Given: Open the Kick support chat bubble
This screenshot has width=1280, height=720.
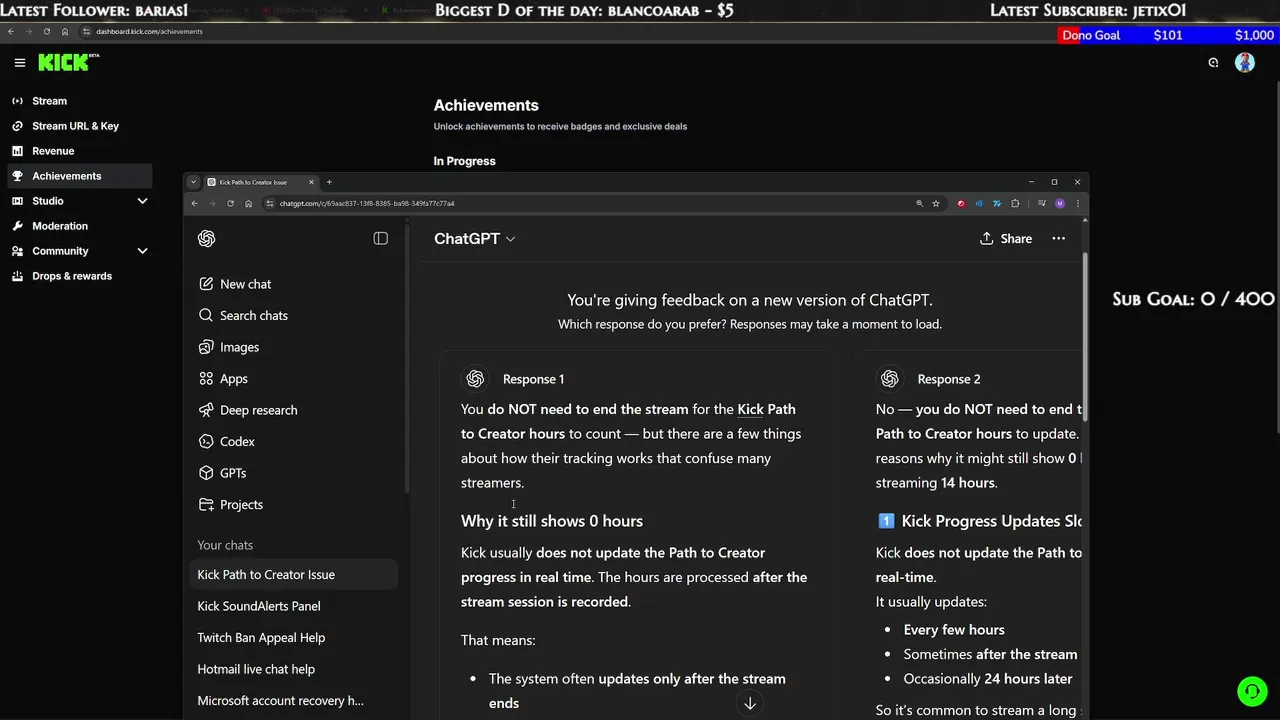Looking at the screenshot, I should (x=1252, y=691).
